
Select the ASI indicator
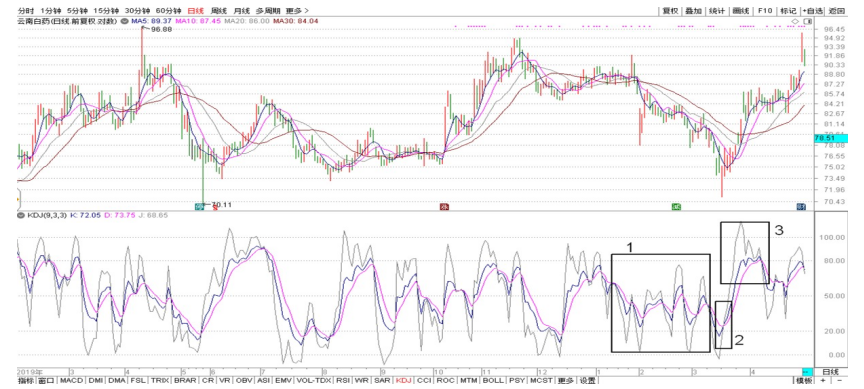coord(263,380)
